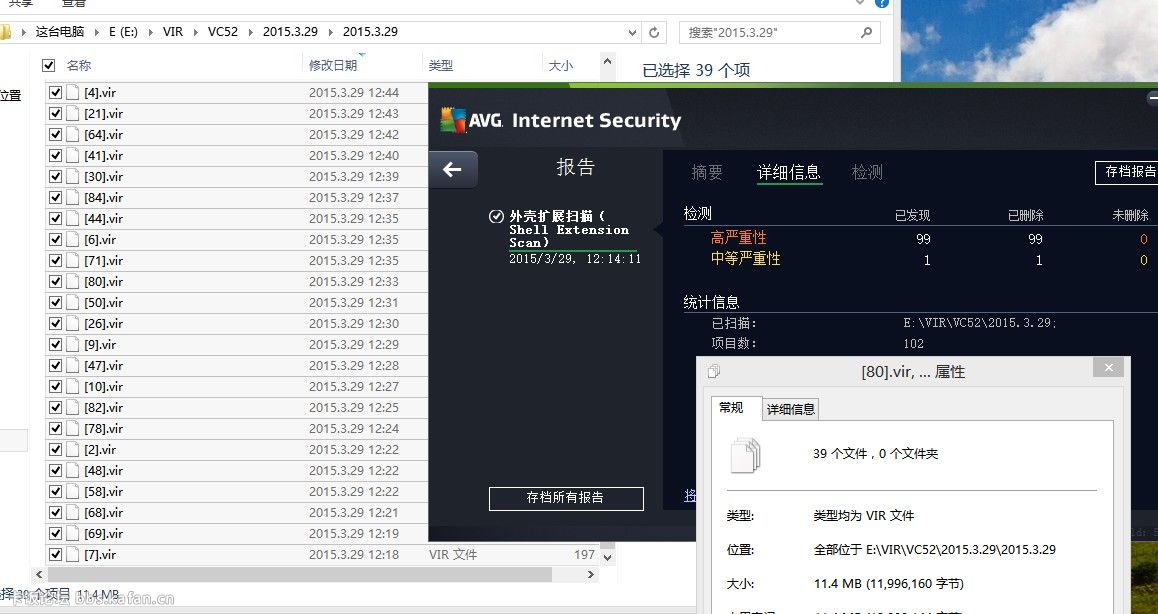1158x614 pixels.
Task: Click the file icon of [80].vir
Action: pyautogui.click(x=72, y=282)
